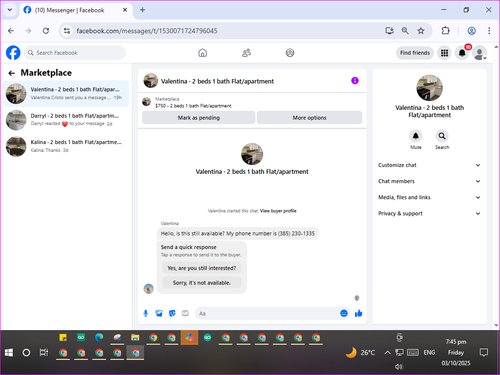Expand the Customize chat section

point(429,165)
